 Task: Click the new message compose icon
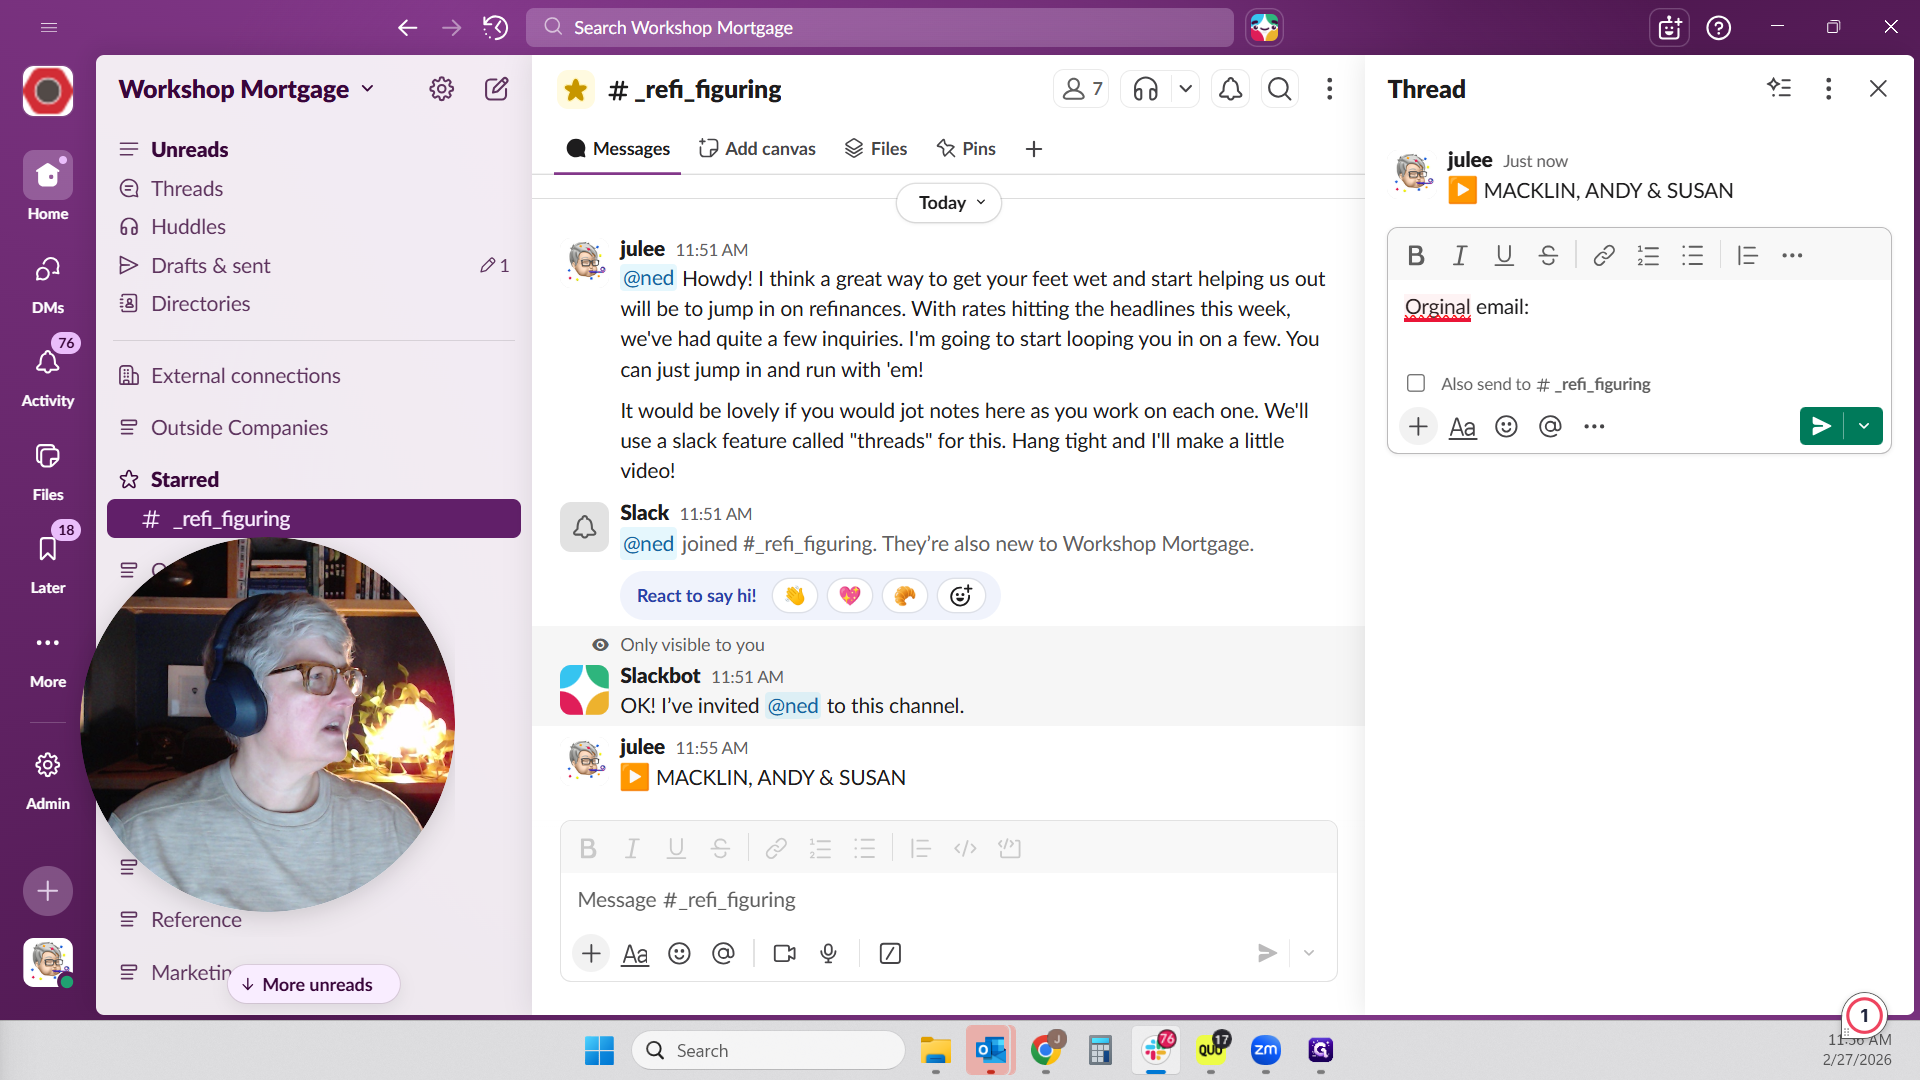pyautogui.click(x=496, y=90)
